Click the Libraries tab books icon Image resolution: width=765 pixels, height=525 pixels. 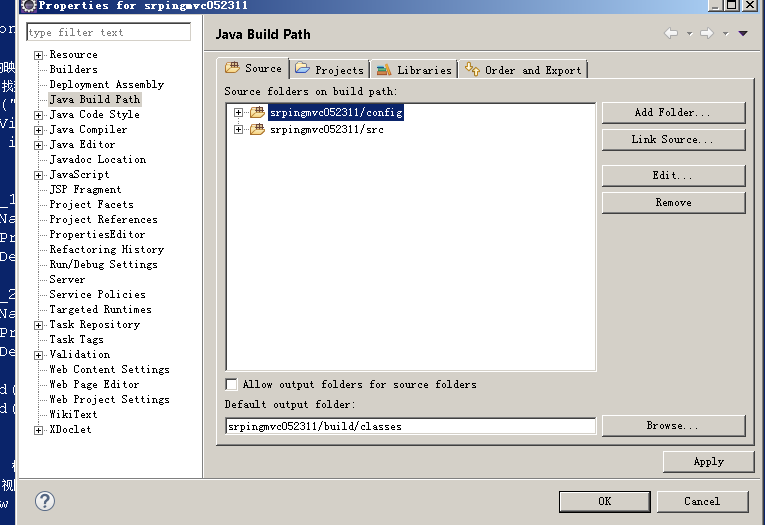tap(384, 70)
